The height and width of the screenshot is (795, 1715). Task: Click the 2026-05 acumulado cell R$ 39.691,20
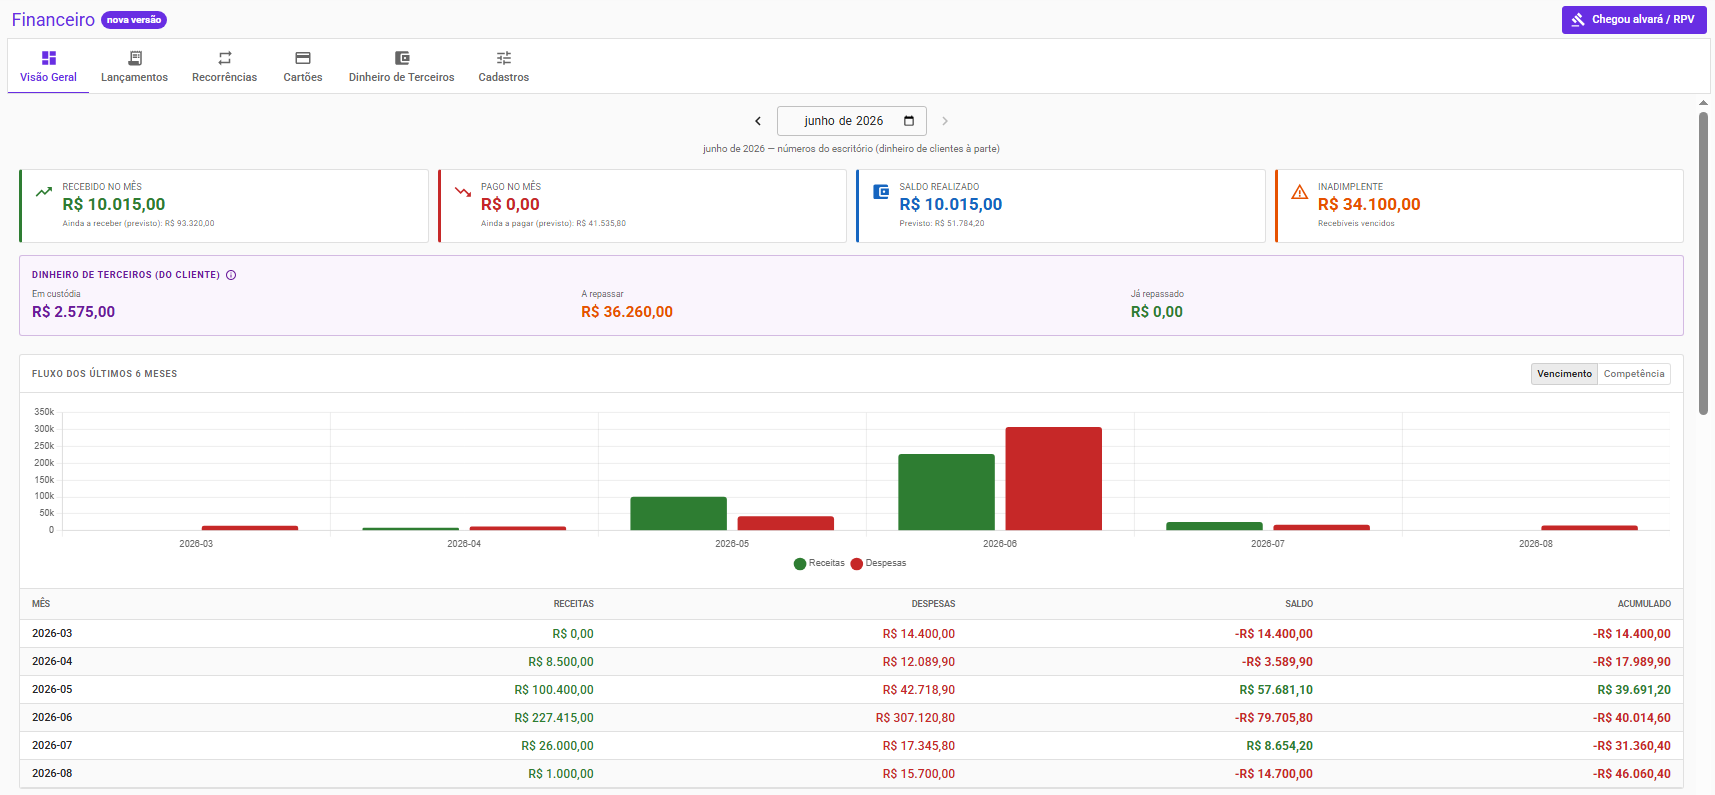(1634, 690)
